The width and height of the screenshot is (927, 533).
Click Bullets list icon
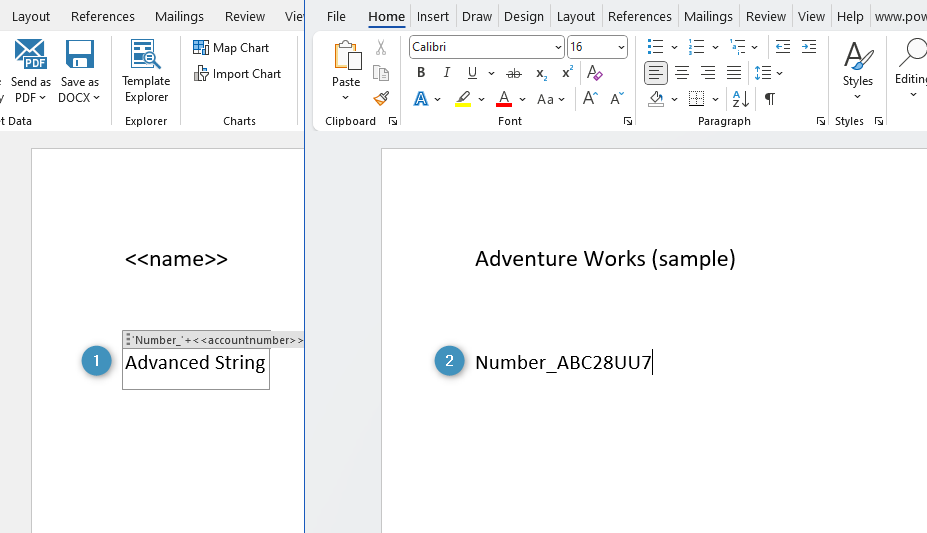point(655,47)
